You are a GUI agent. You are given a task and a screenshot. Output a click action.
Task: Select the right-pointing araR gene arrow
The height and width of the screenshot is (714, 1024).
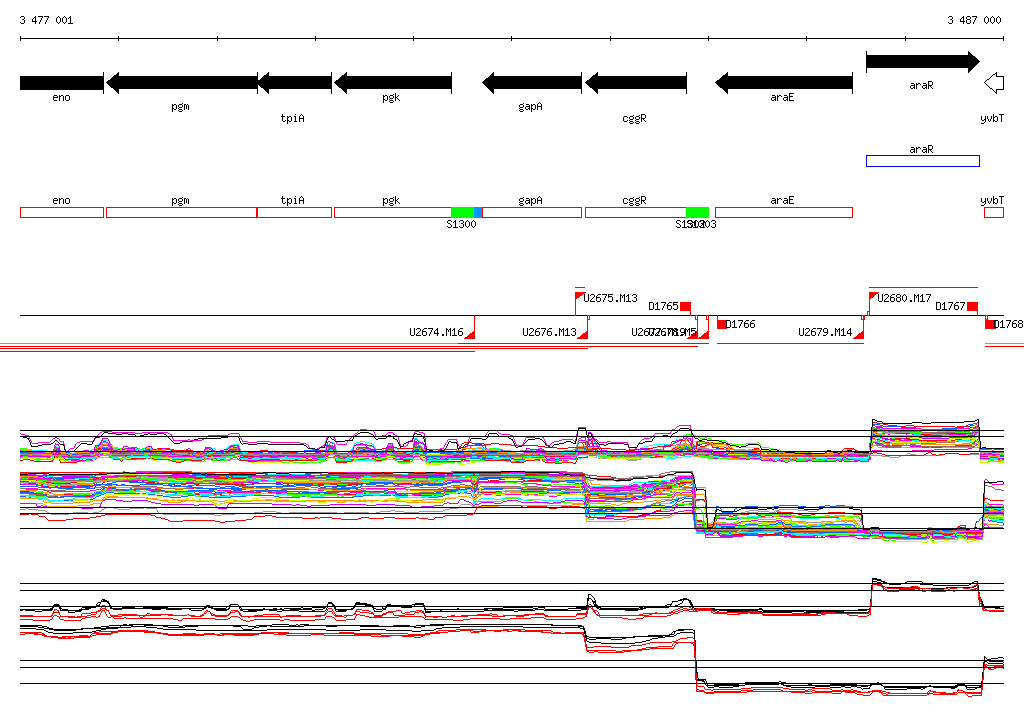click(923, 61)
